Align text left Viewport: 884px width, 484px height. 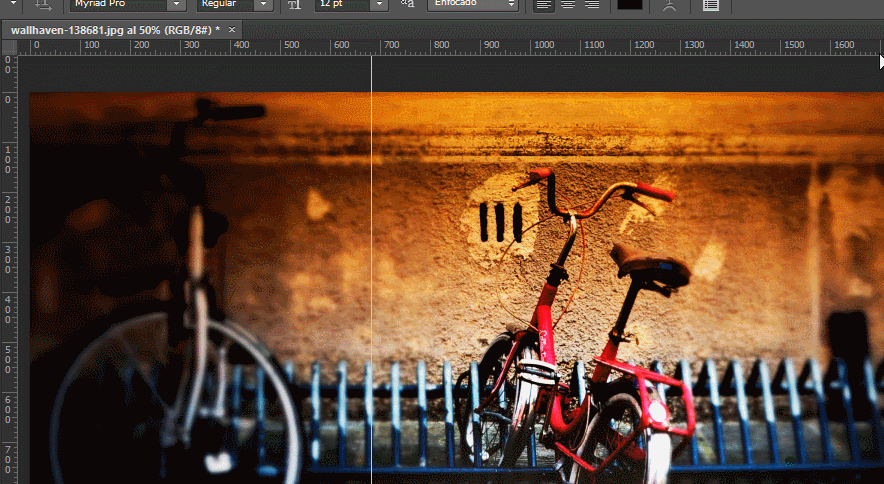coord(544,5)
